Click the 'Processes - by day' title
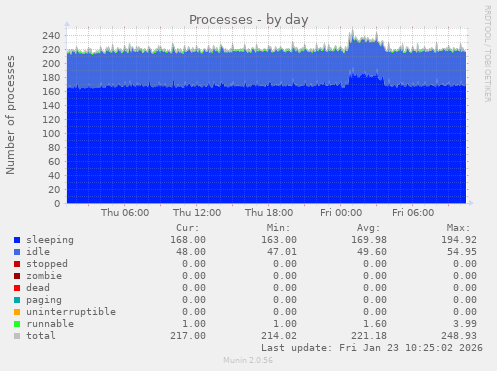 point(249,20)
